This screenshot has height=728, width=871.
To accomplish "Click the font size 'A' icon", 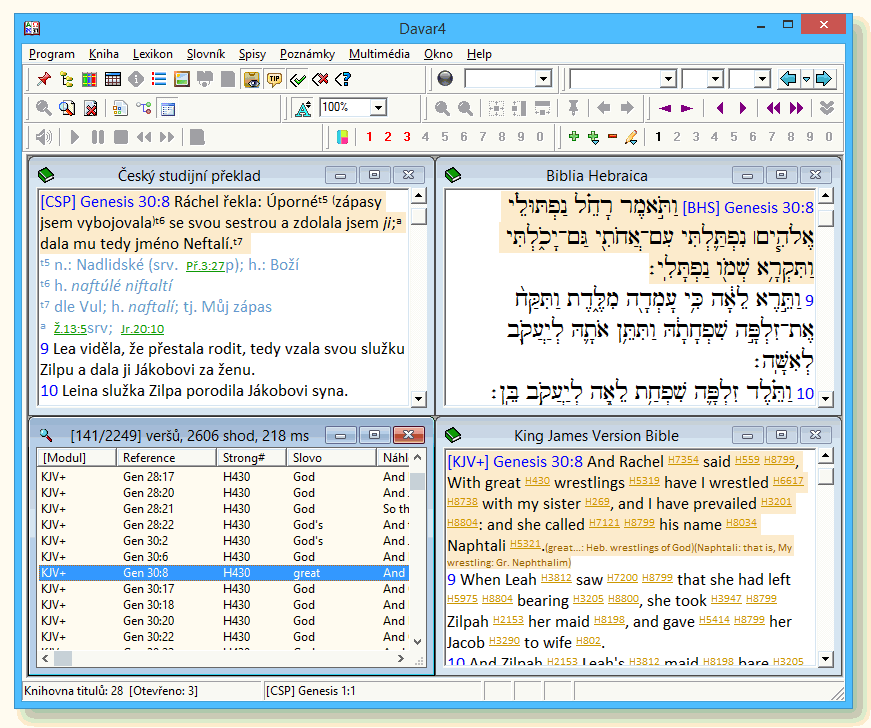I will tap(304, 108).
